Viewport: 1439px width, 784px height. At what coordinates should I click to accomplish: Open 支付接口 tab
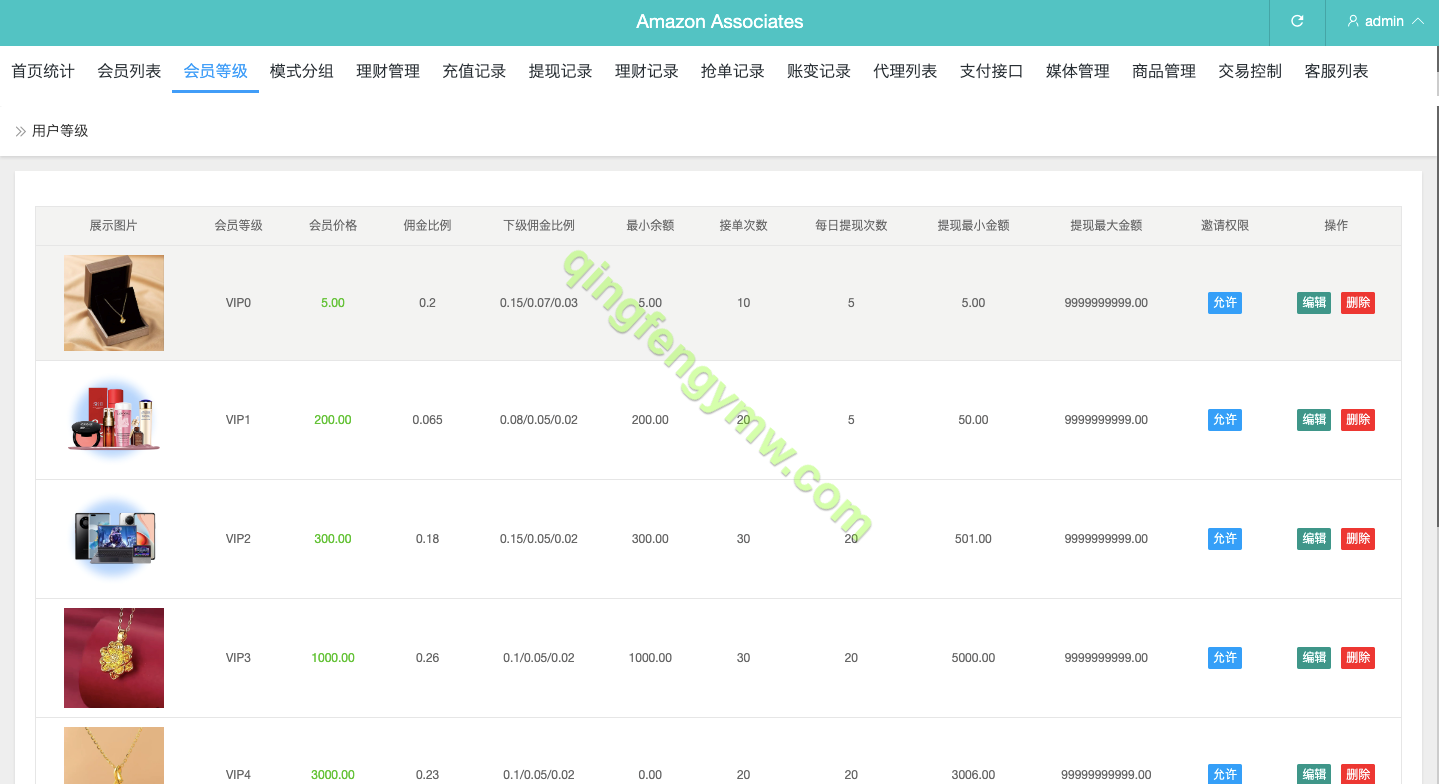point(992,71)
